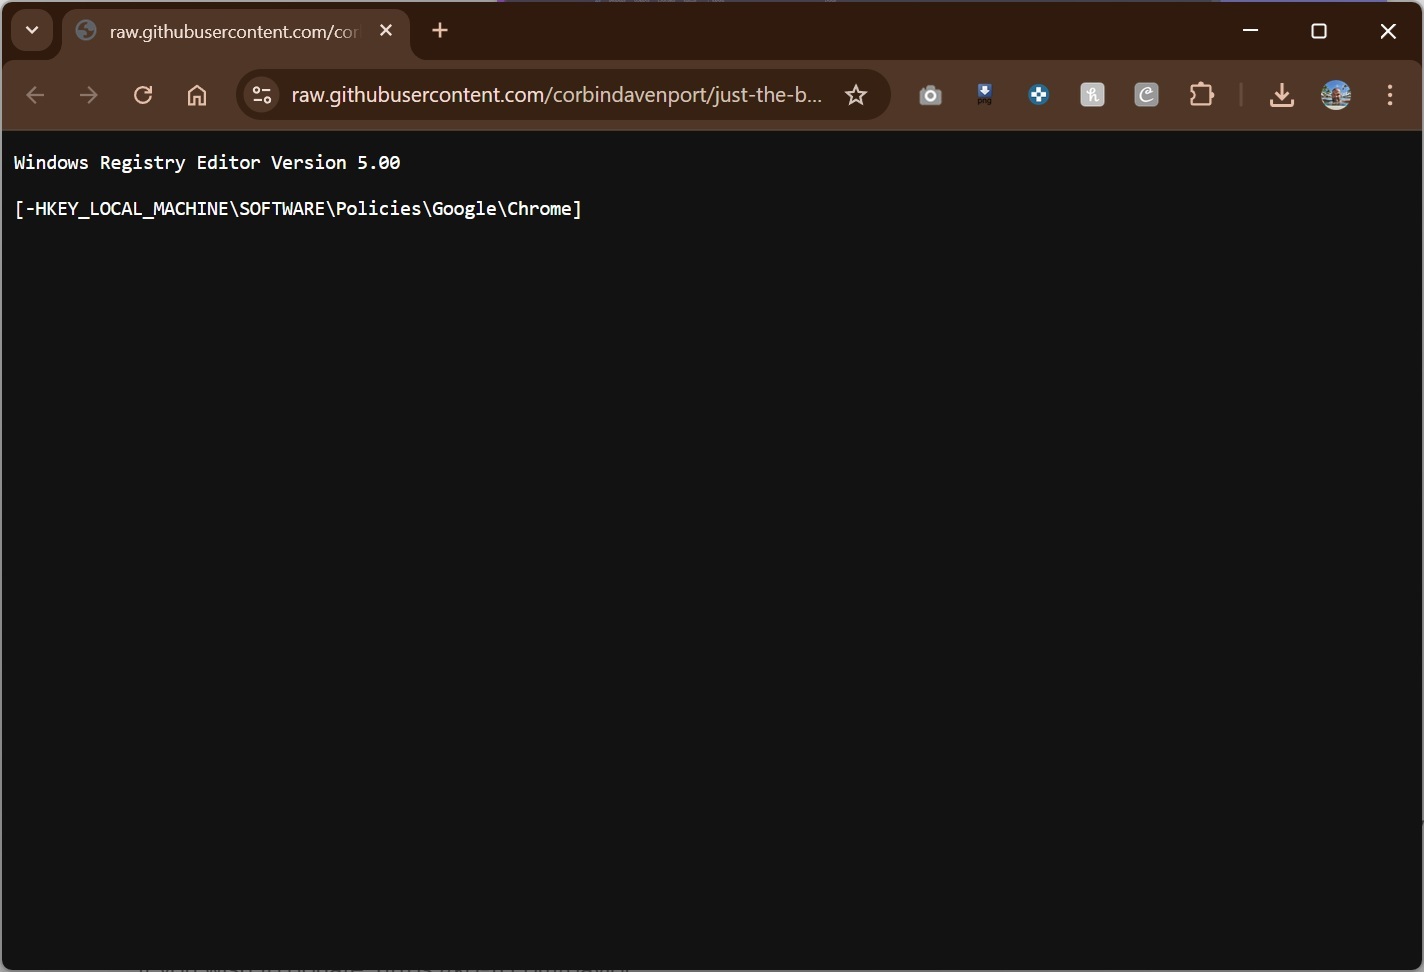Open a new tab with plus button
The height and width of the screenshot is (972, 1424).
pyautogui.click(x=440, y=31)
